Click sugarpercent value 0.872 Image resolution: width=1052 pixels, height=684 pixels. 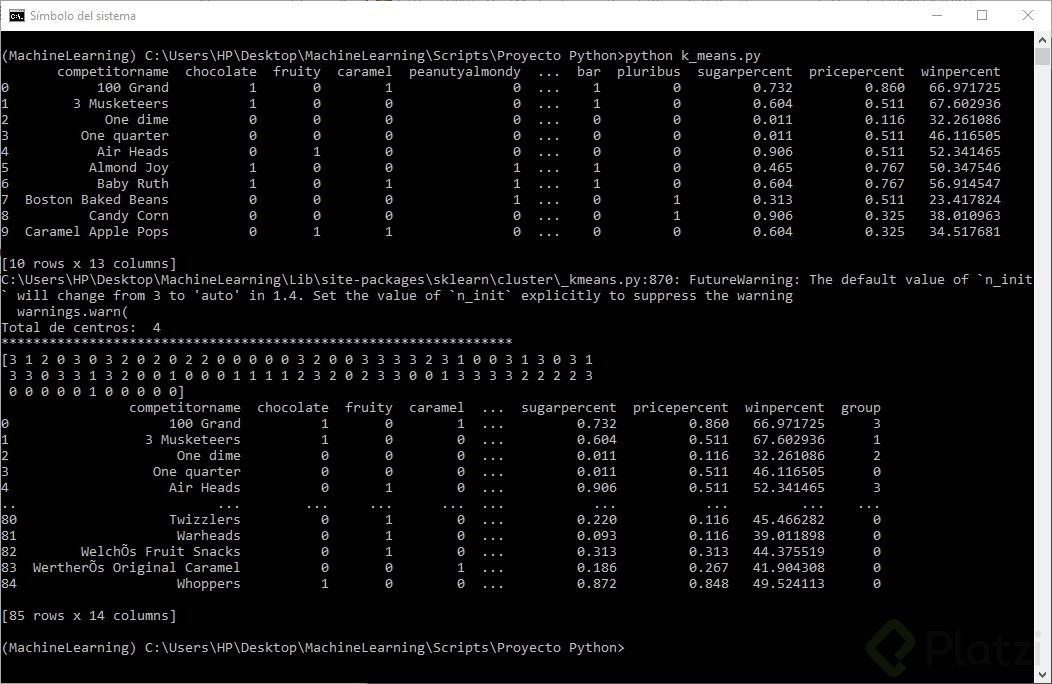tap(596, 584)
